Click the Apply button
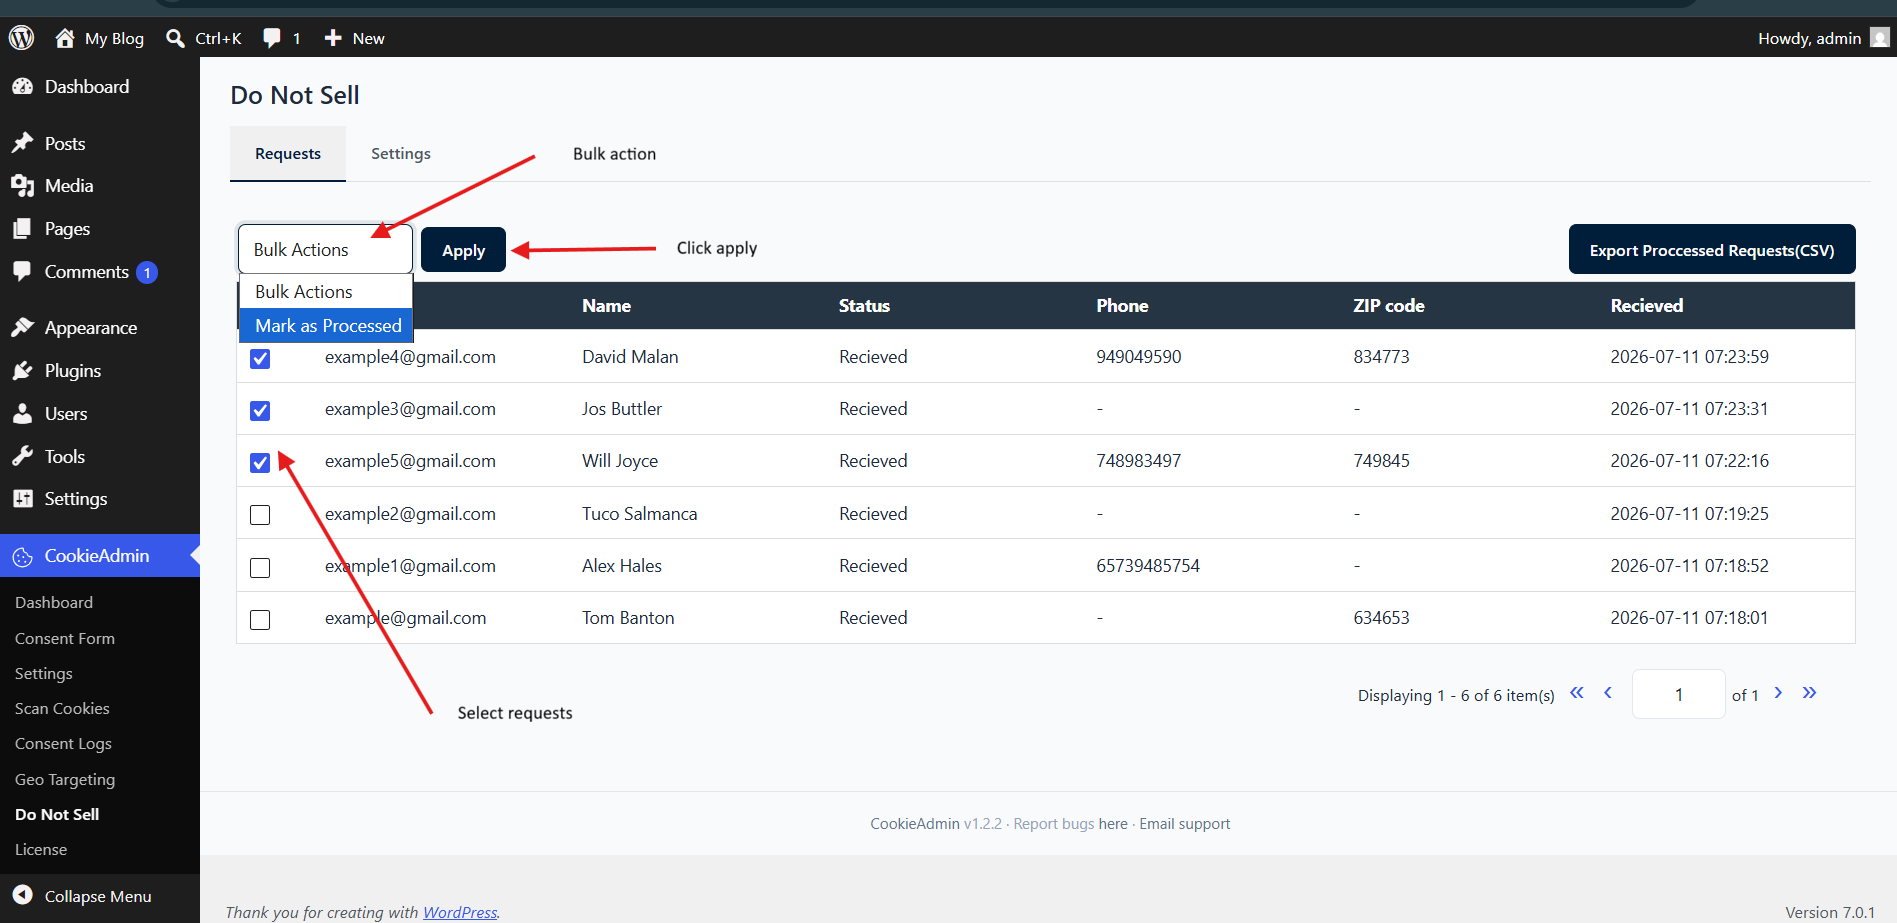The width and height of the screenshot is (1897, 923). (463, 250)
